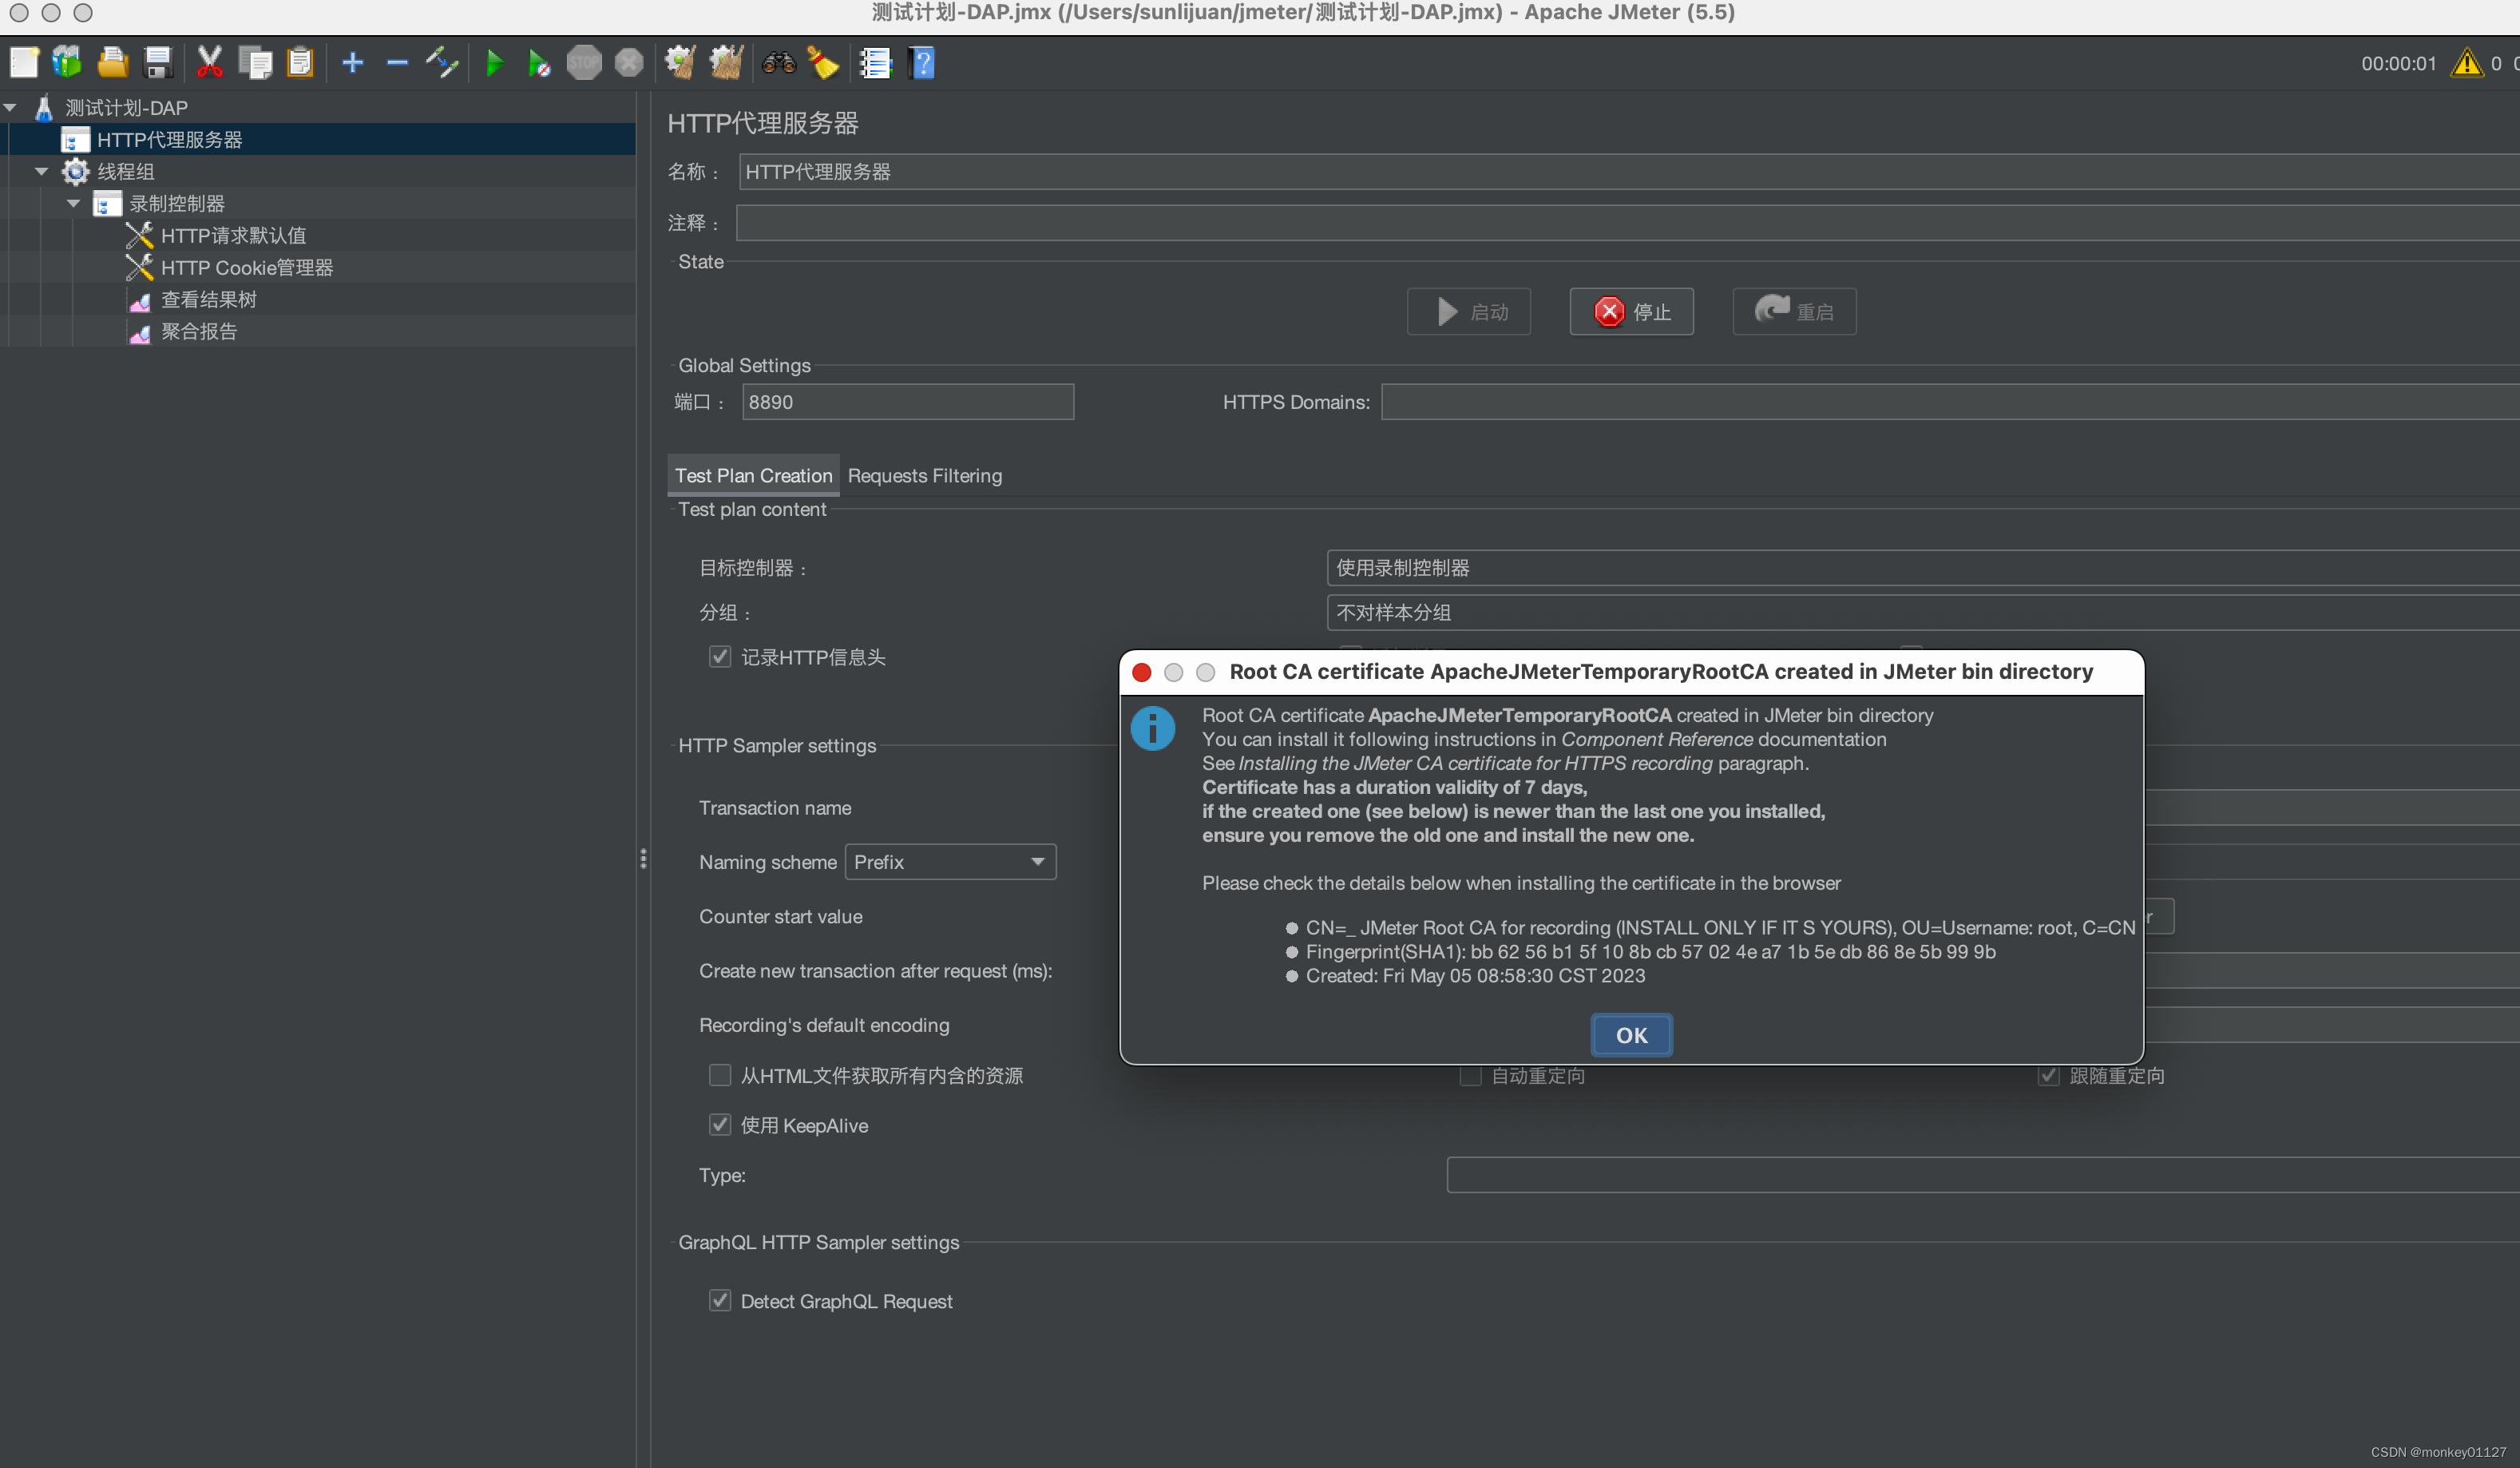This screenshot has width=2520, height=1468.
Task: Toggle the Detect GraphQL Request checkbox
Action: coord(719,1300)
